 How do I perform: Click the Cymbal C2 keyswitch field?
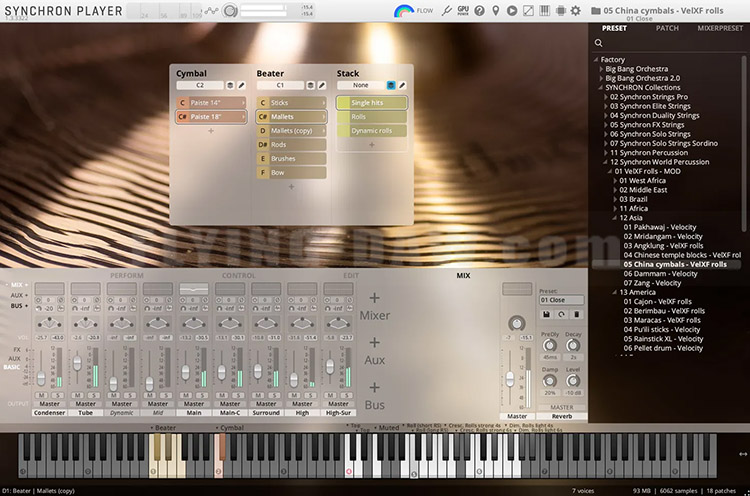pyautogui.click(x=200, y=85)
